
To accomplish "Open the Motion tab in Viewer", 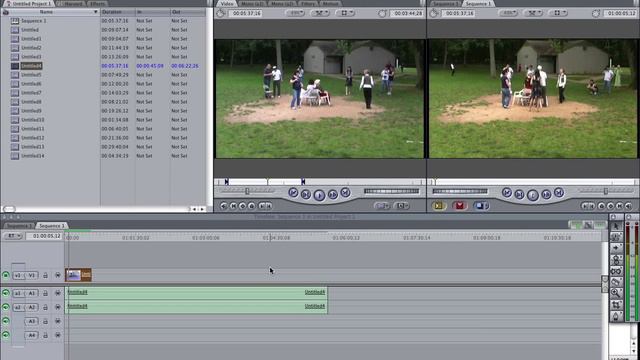I will [x=330, y=3].
